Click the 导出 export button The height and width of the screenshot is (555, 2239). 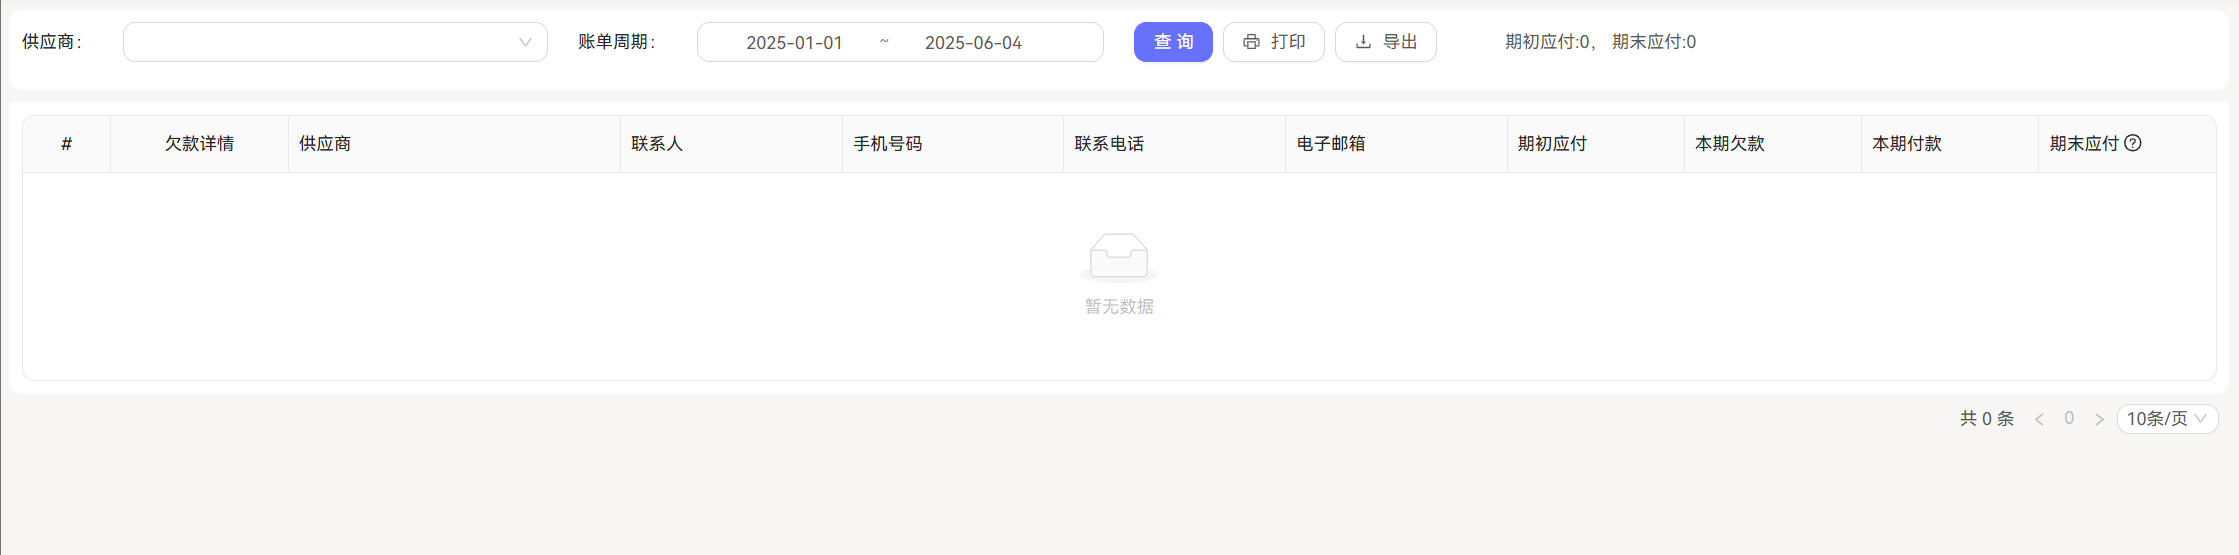[x=1386, y=42]
